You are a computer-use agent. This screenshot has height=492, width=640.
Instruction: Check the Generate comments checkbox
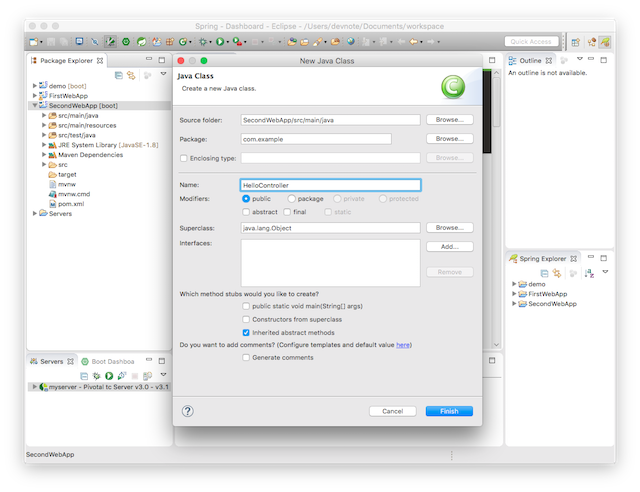246,357
